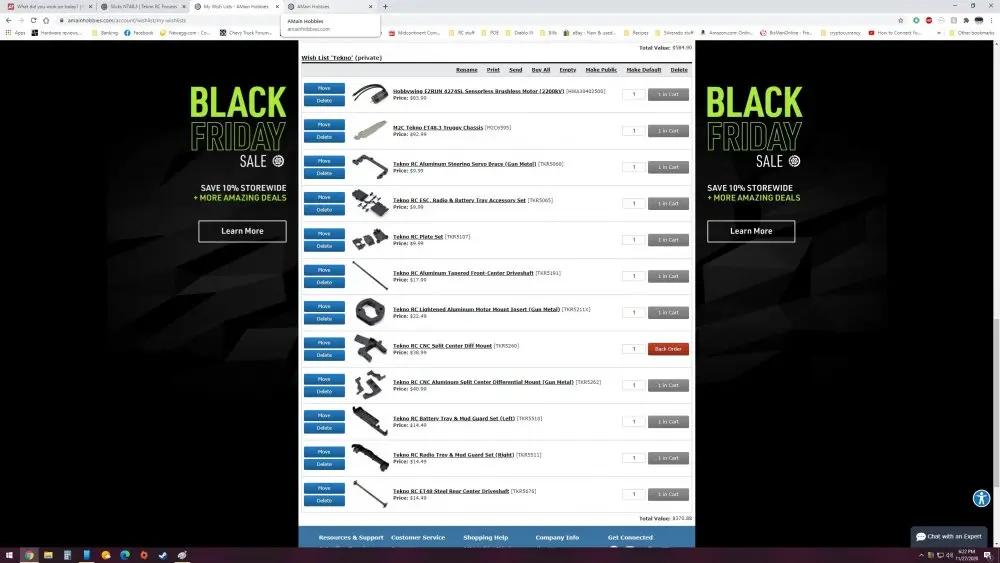Click the quantity field for Tekno RC Plate Set

(633, 240)
